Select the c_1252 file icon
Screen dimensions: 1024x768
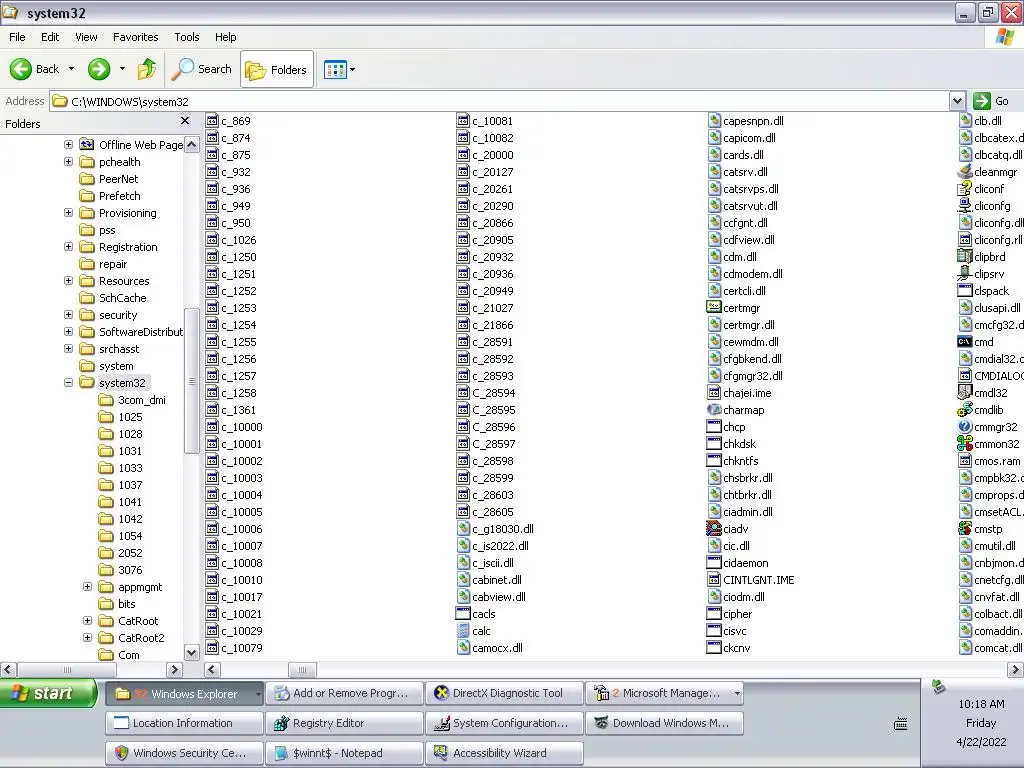pyautogui.click(x=212, y=291)
